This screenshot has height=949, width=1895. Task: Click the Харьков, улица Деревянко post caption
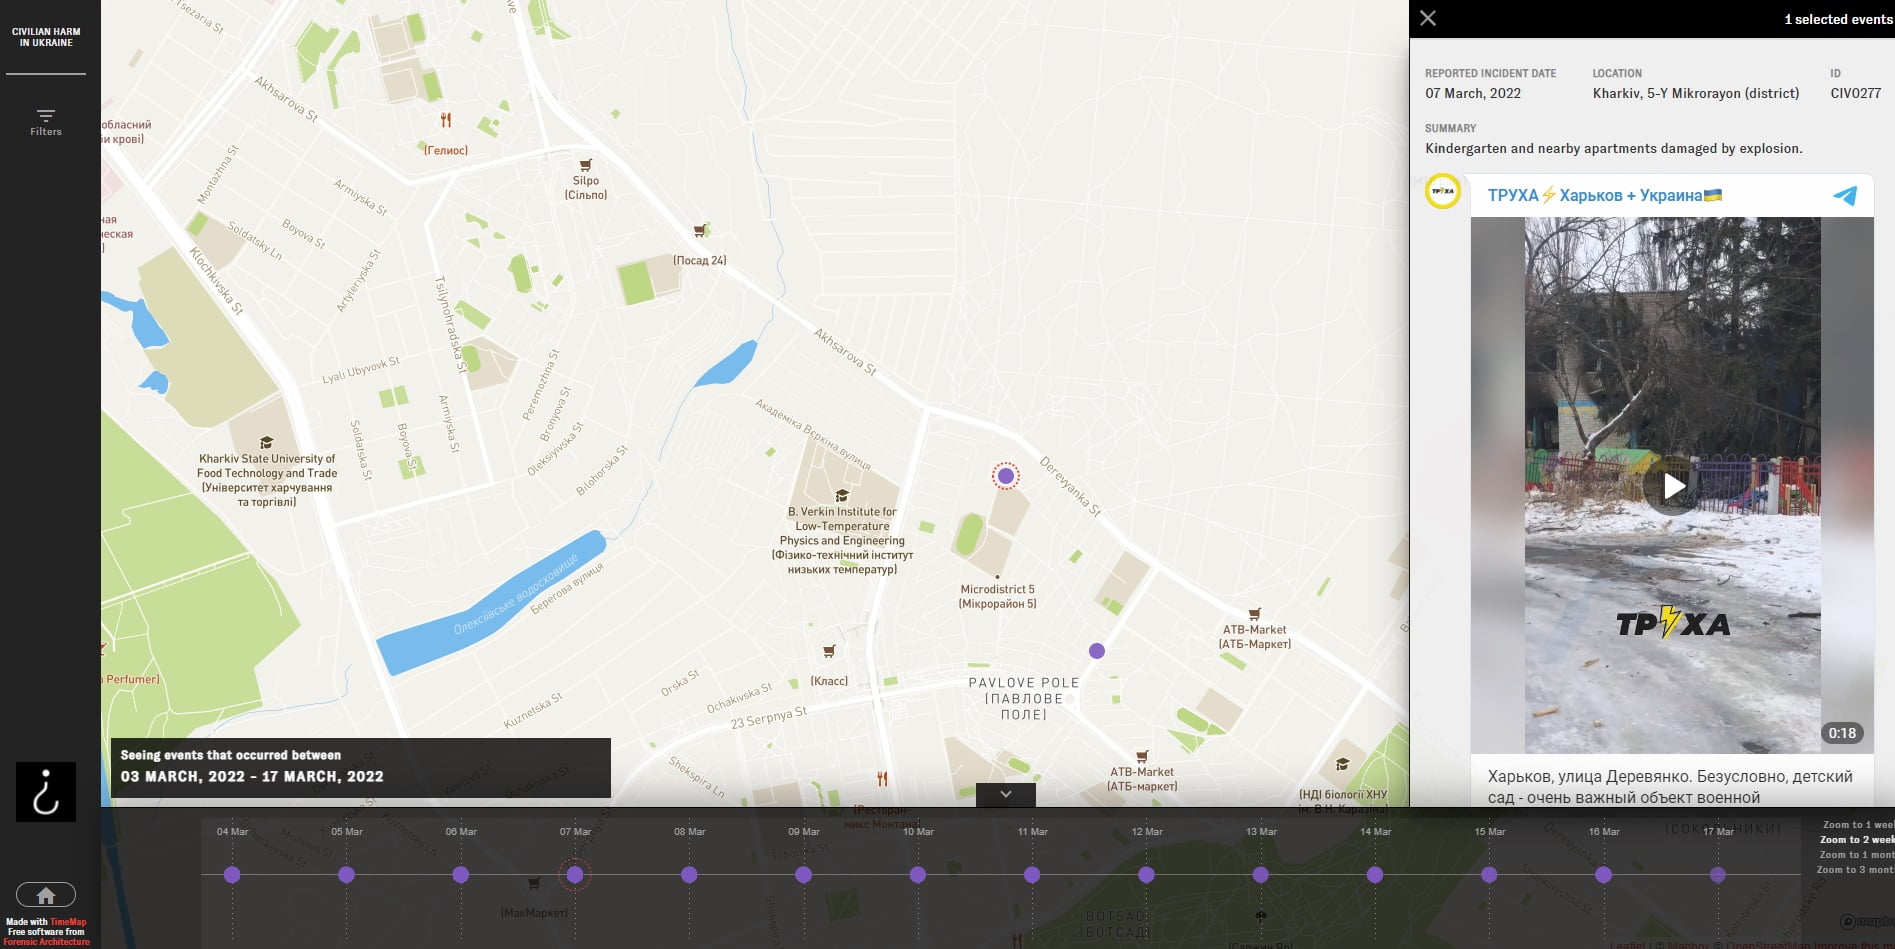(x=1670, y=787)
